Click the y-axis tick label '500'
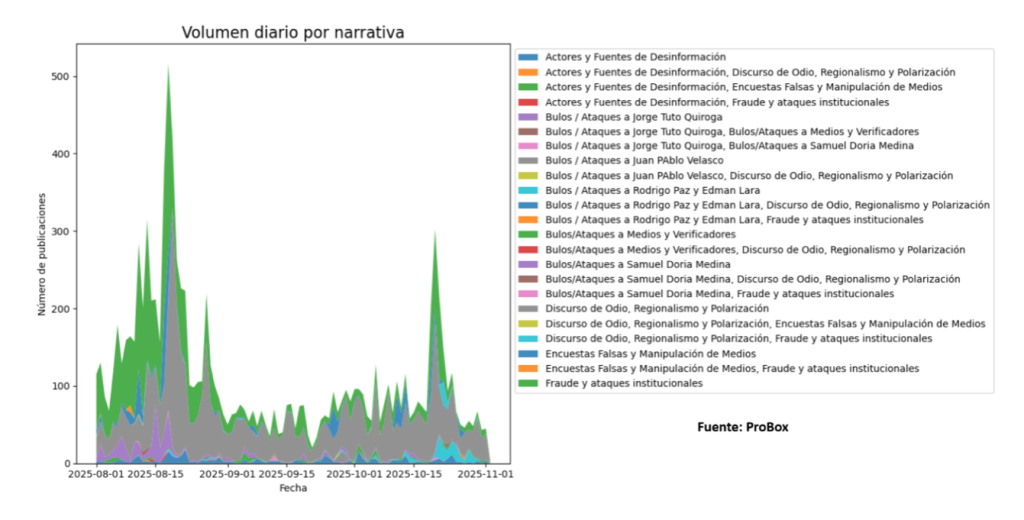 click(57, 77)
